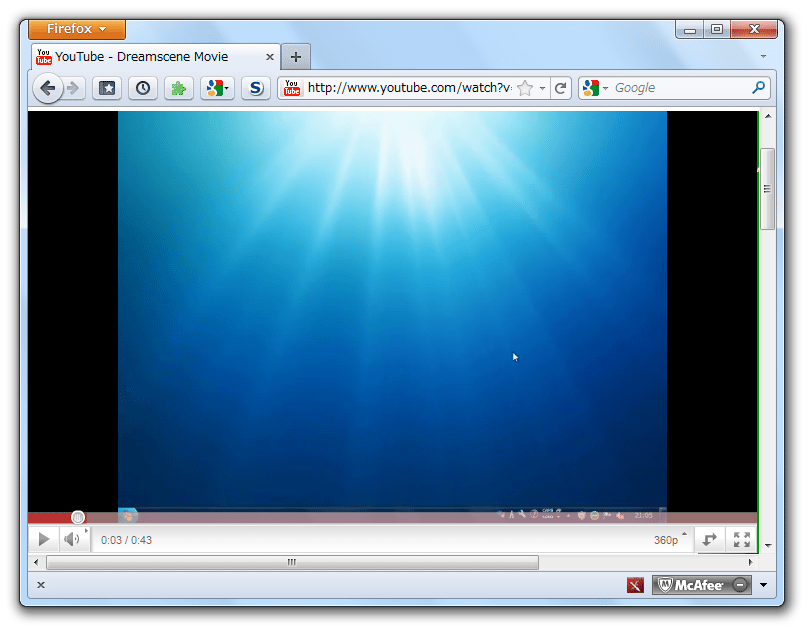Click the vertical scrollbar thumb

click(x=768, y=189)
